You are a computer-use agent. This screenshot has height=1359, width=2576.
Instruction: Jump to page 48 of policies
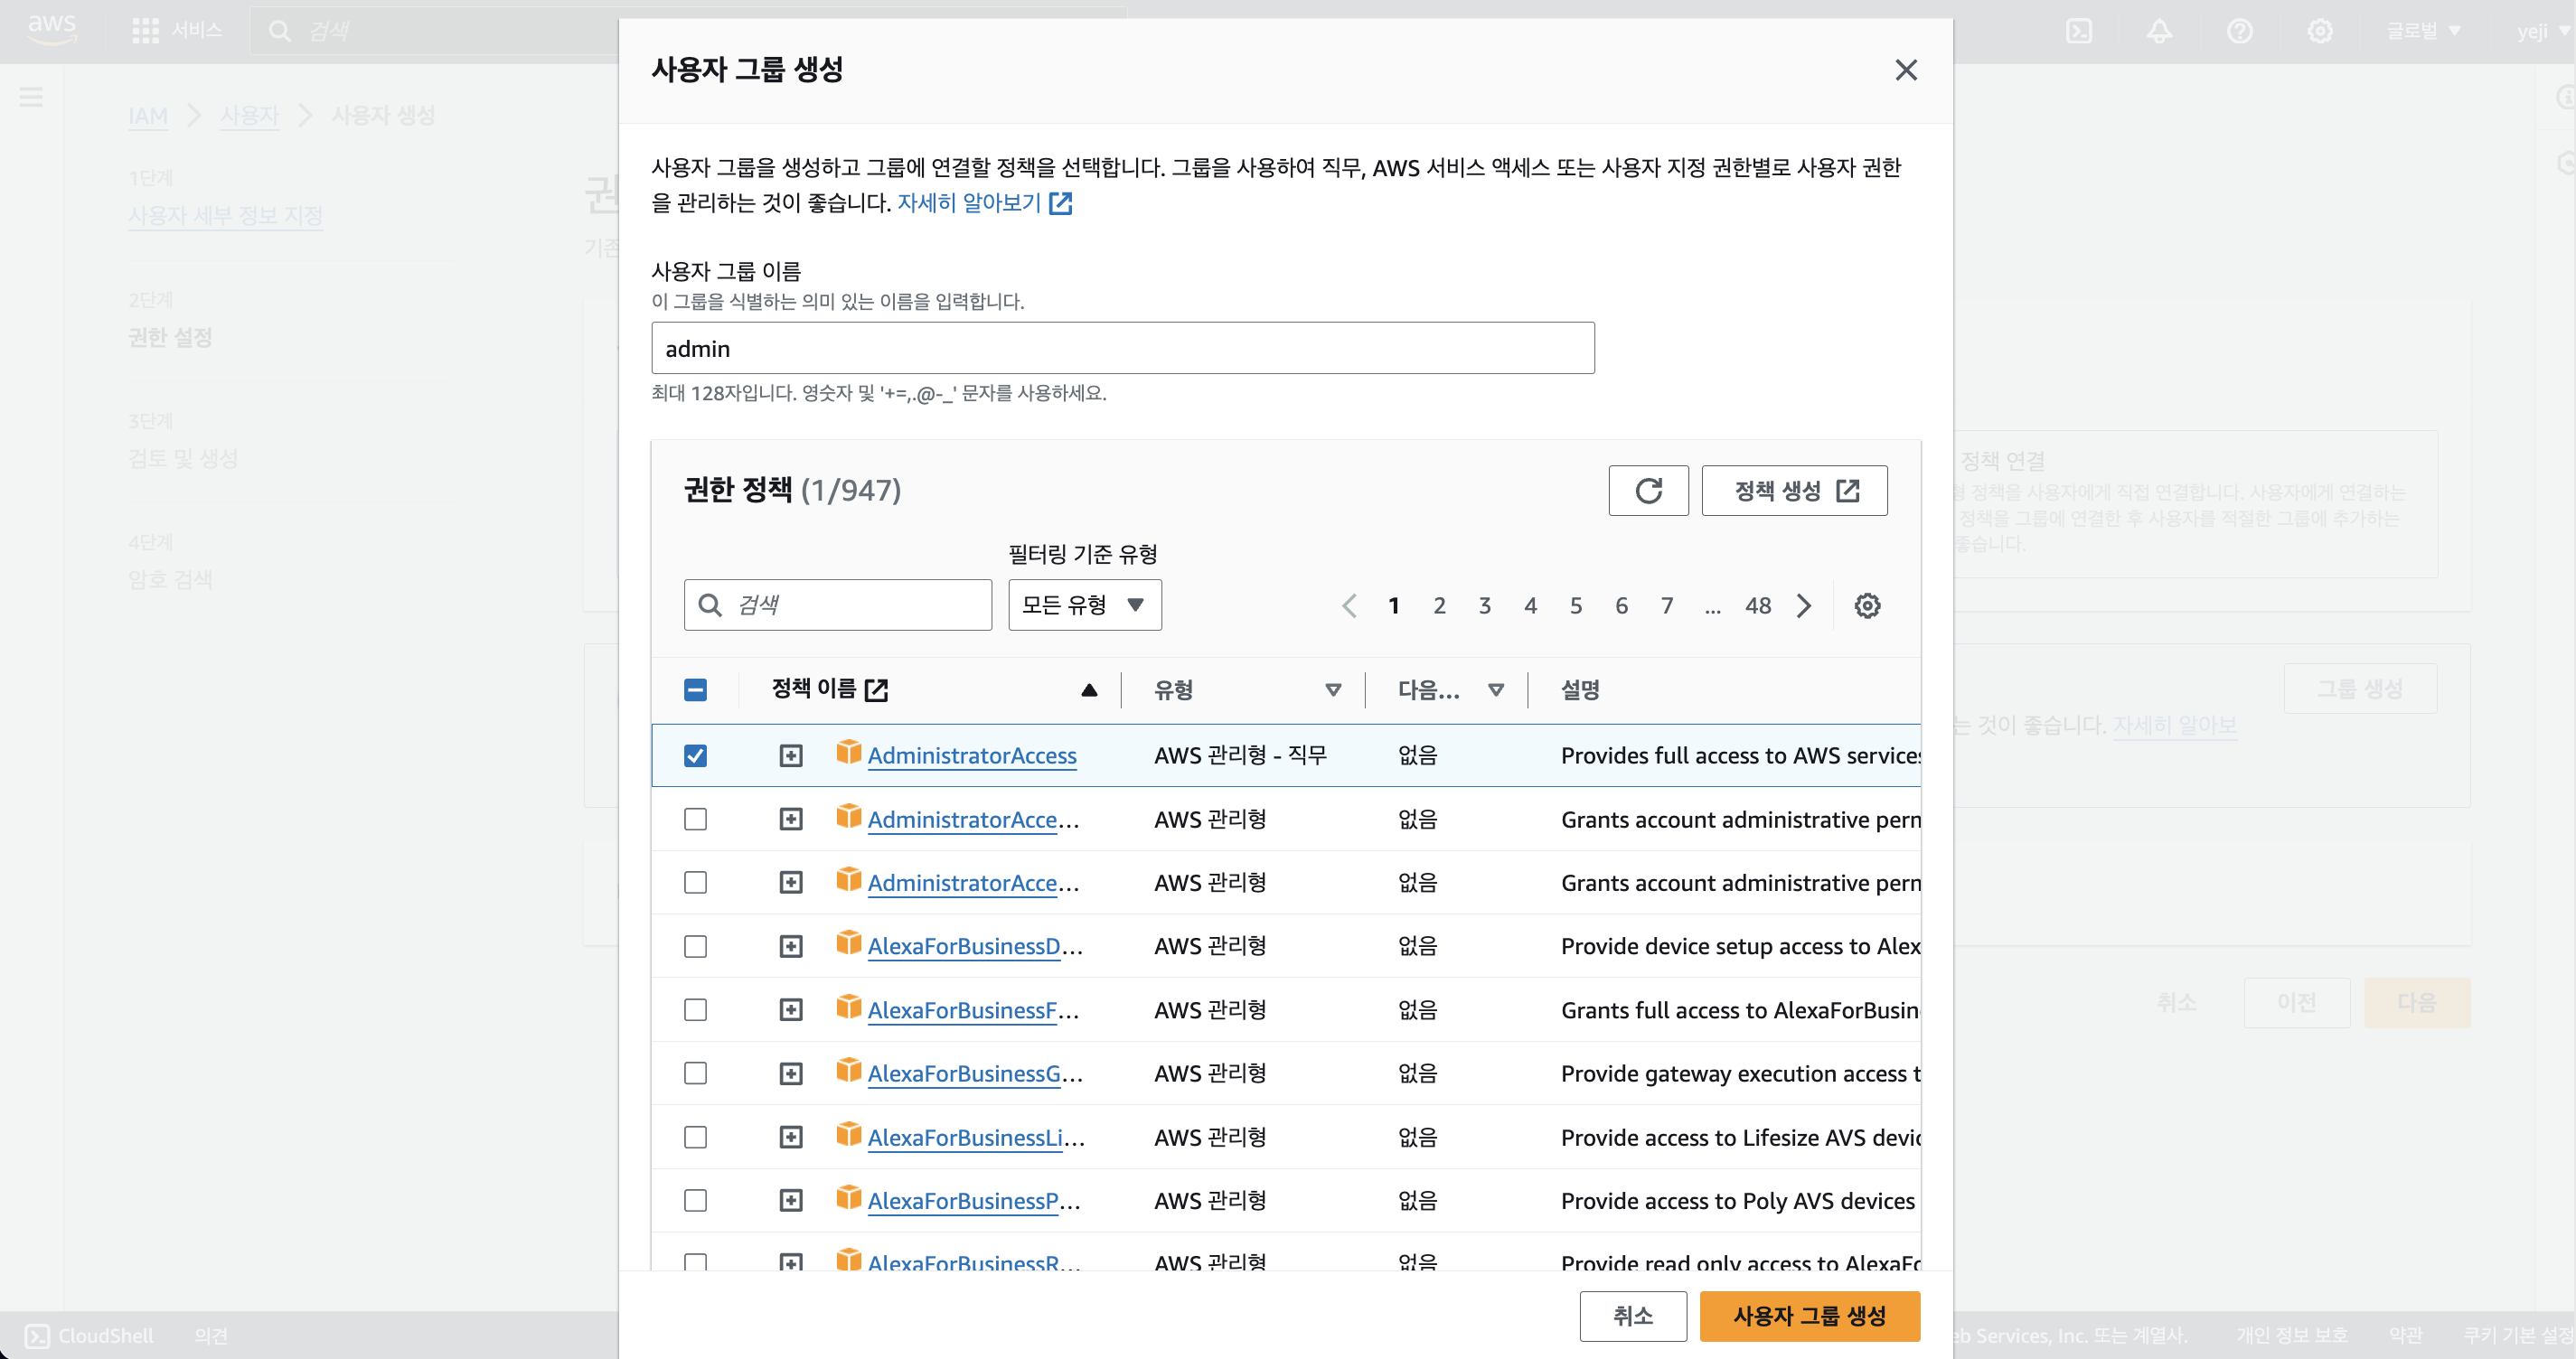(x=1757, y=605)
